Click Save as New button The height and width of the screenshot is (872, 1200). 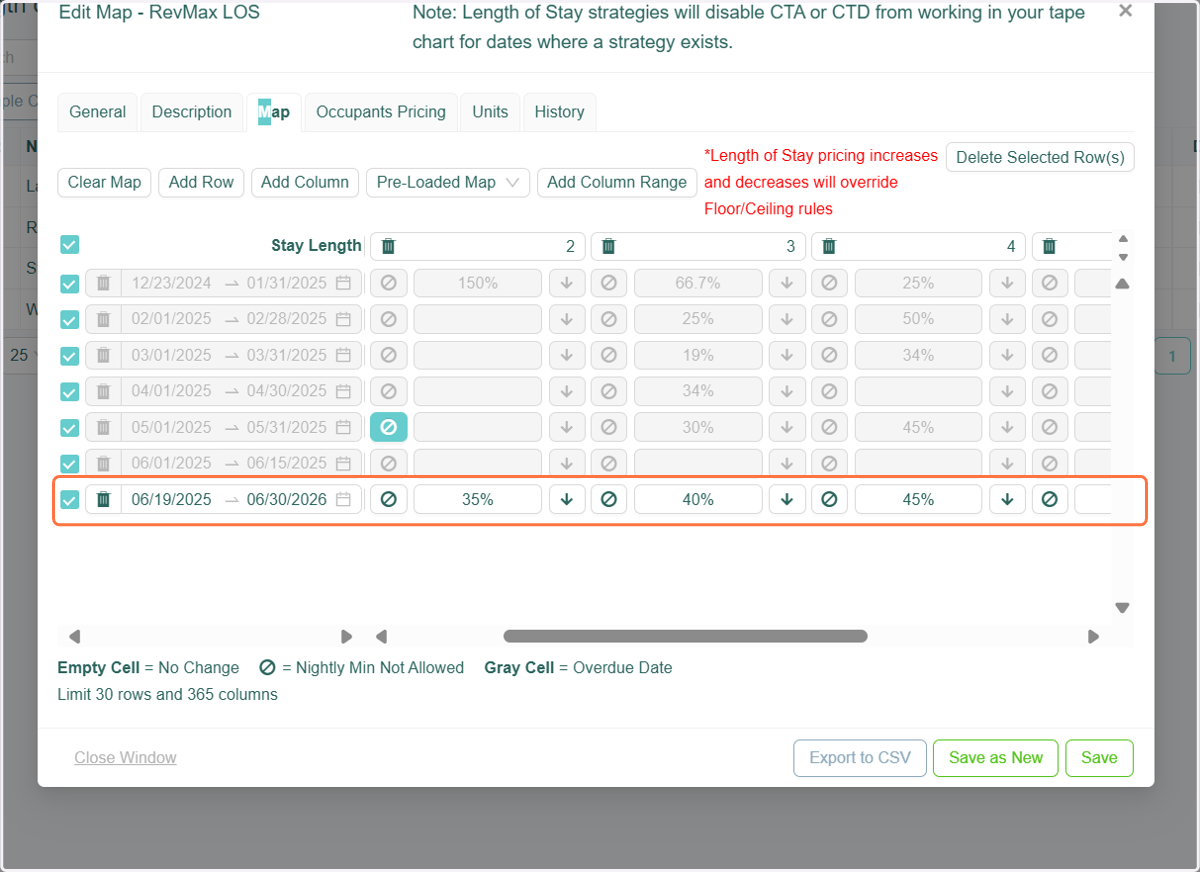[x=996, y=758]
